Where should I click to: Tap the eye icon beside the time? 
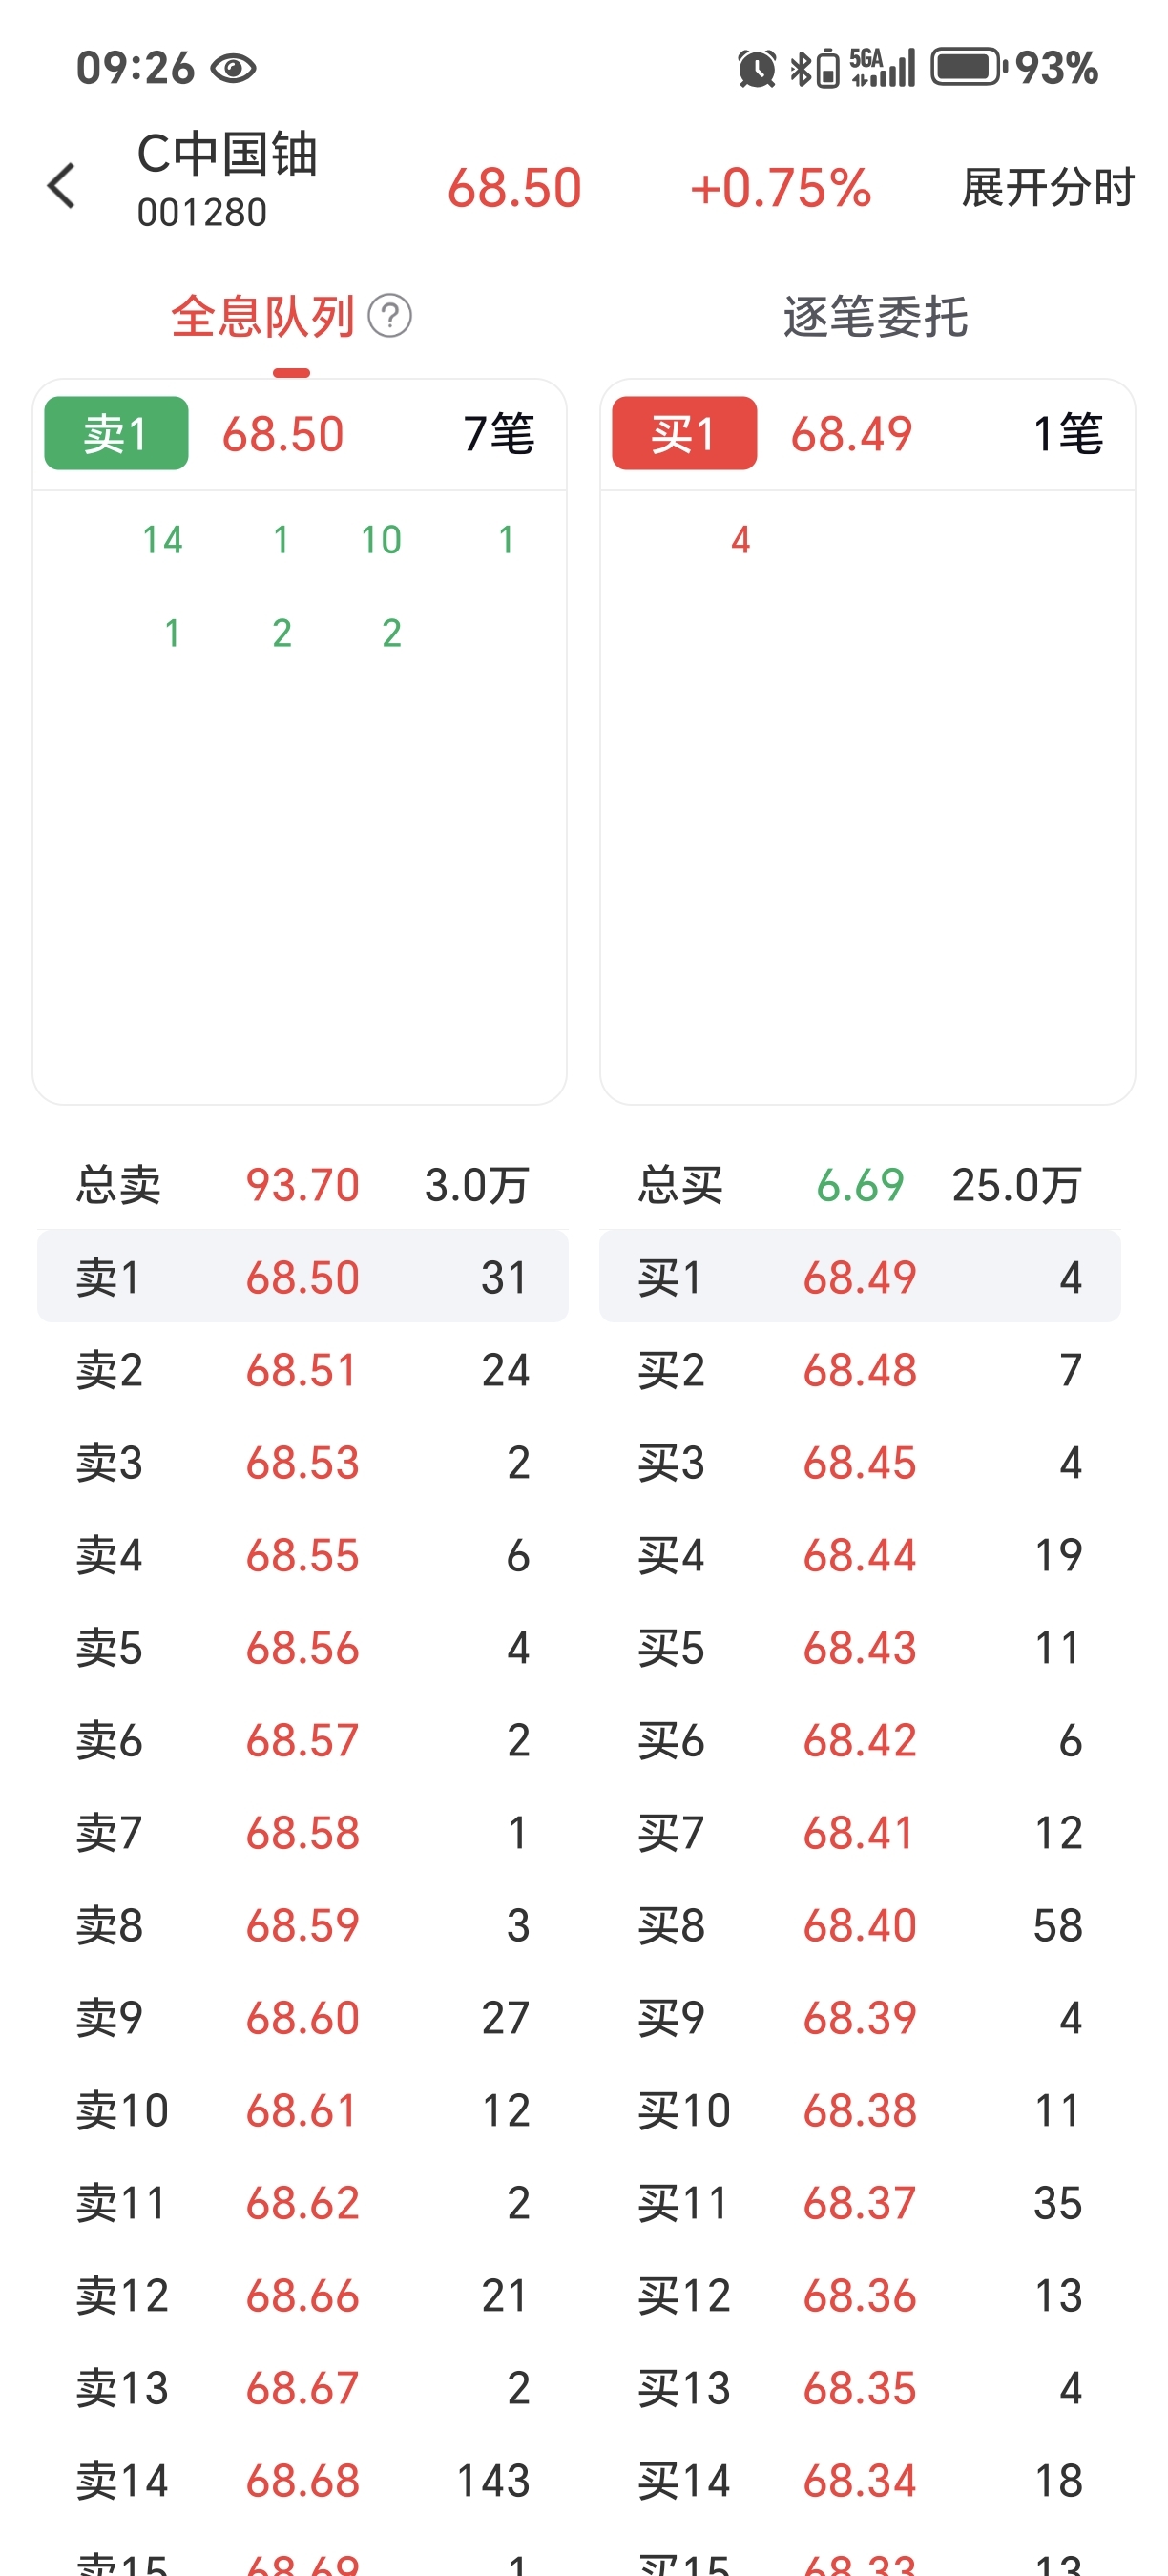(234, 69)
